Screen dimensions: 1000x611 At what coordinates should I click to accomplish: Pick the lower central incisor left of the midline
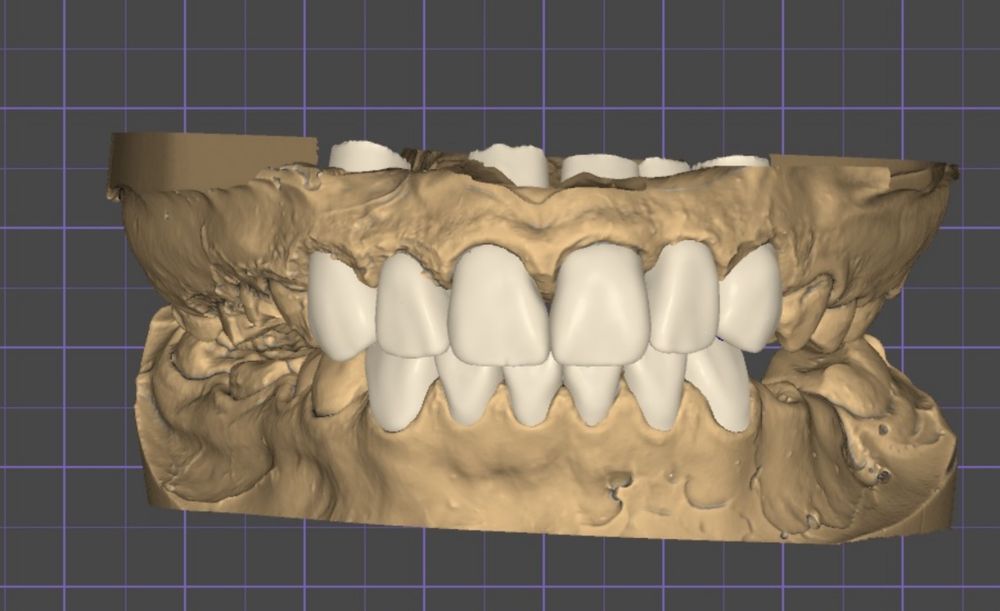(533, 392)
